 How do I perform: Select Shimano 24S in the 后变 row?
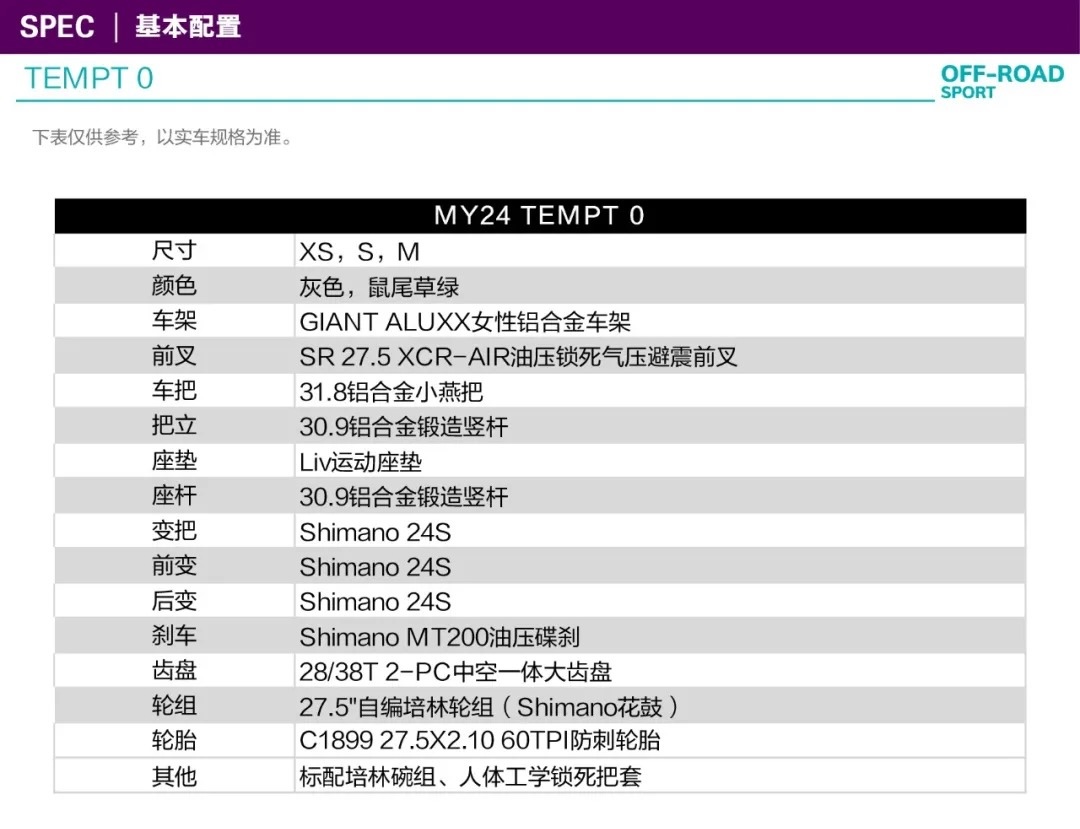tap(375, 602)
